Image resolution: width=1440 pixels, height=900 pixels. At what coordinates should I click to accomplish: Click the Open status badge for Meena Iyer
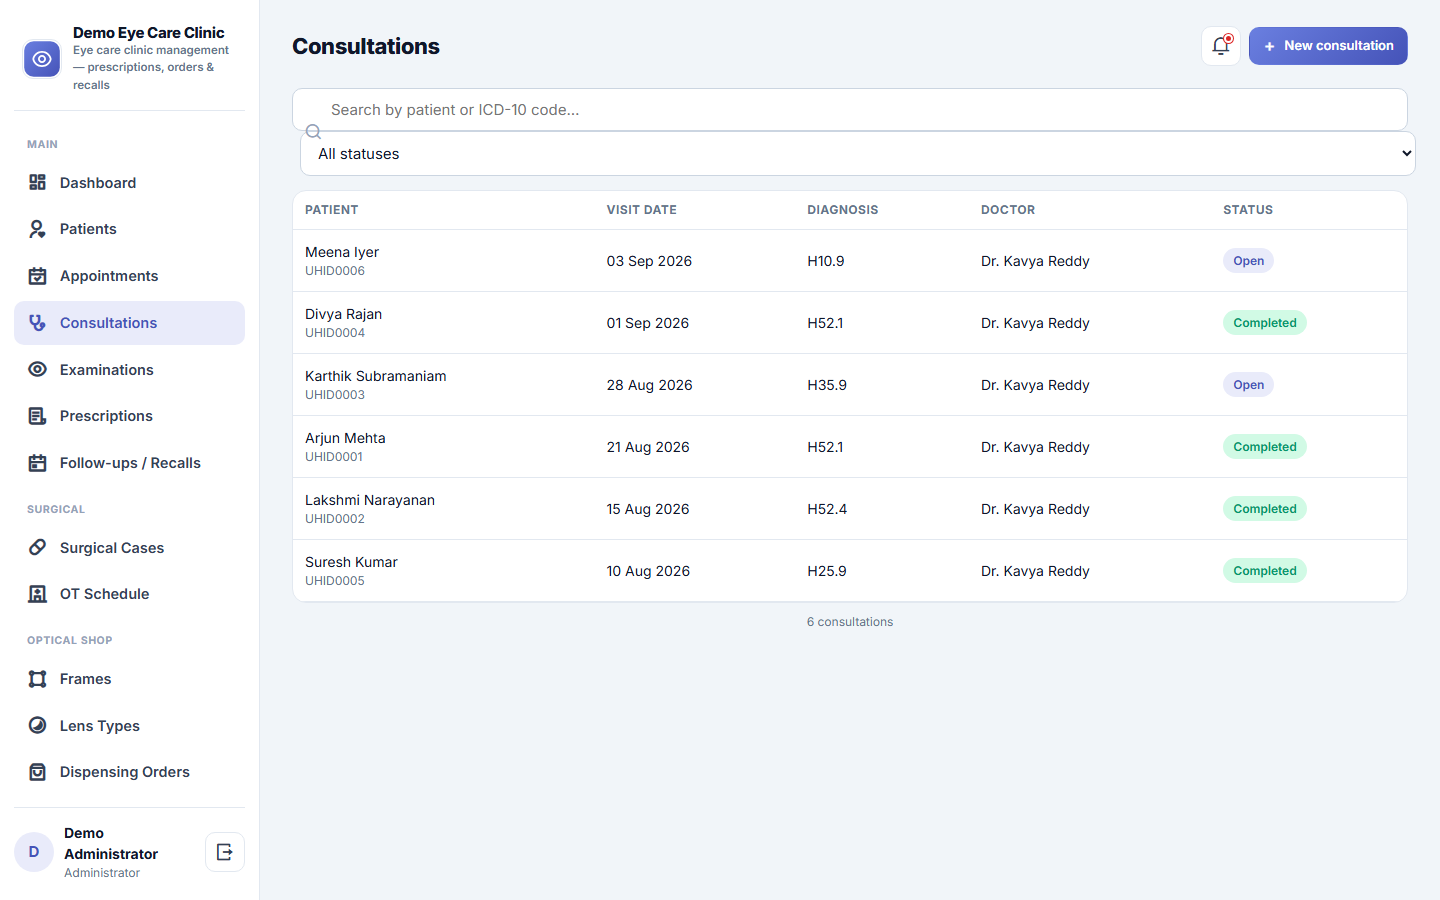(x=1248, y=261)
